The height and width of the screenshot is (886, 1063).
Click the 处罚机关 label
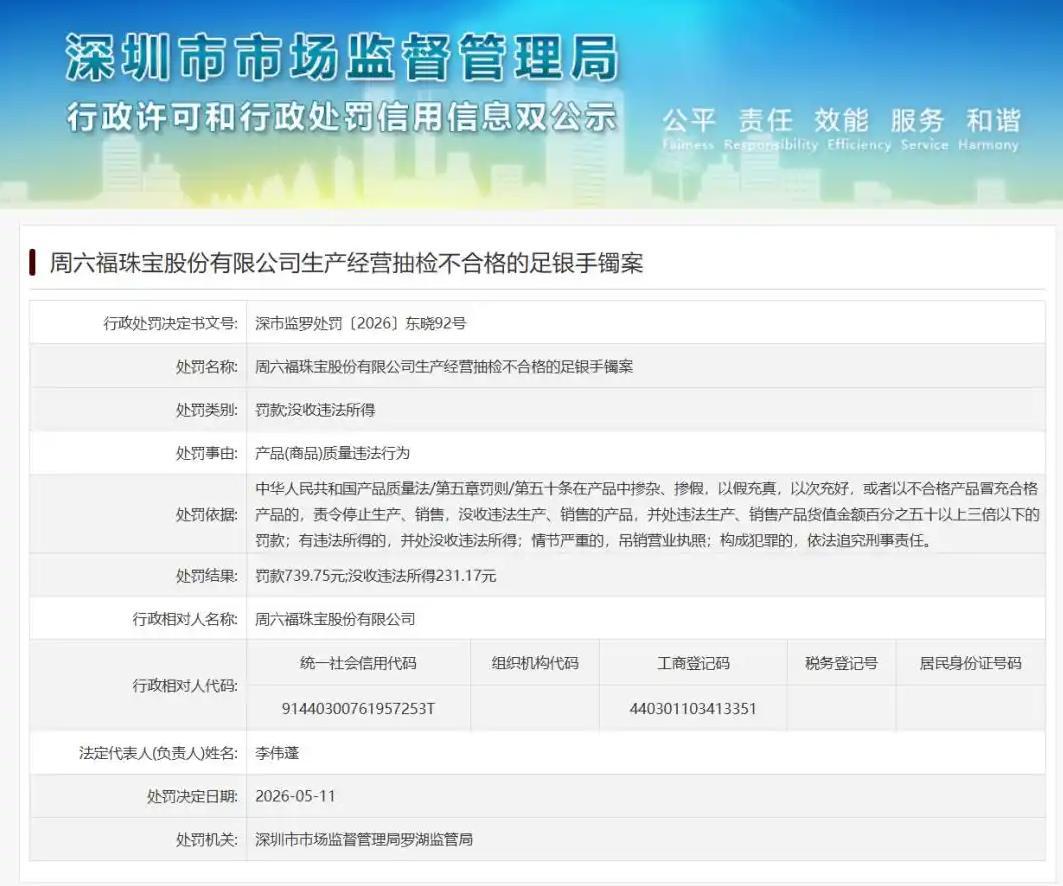tap(207, 840)
